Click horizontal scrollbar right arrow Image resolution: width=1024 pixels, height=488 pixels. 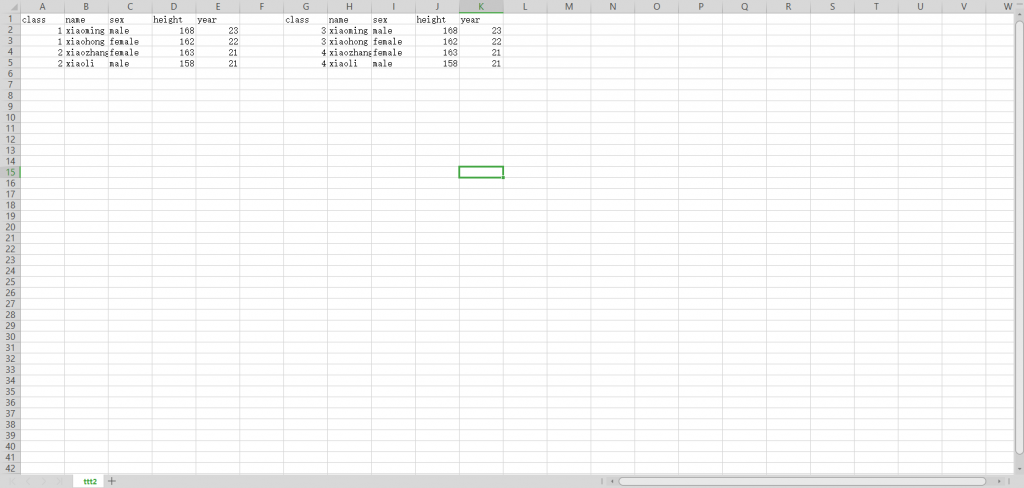click(x=1001, y=481)
